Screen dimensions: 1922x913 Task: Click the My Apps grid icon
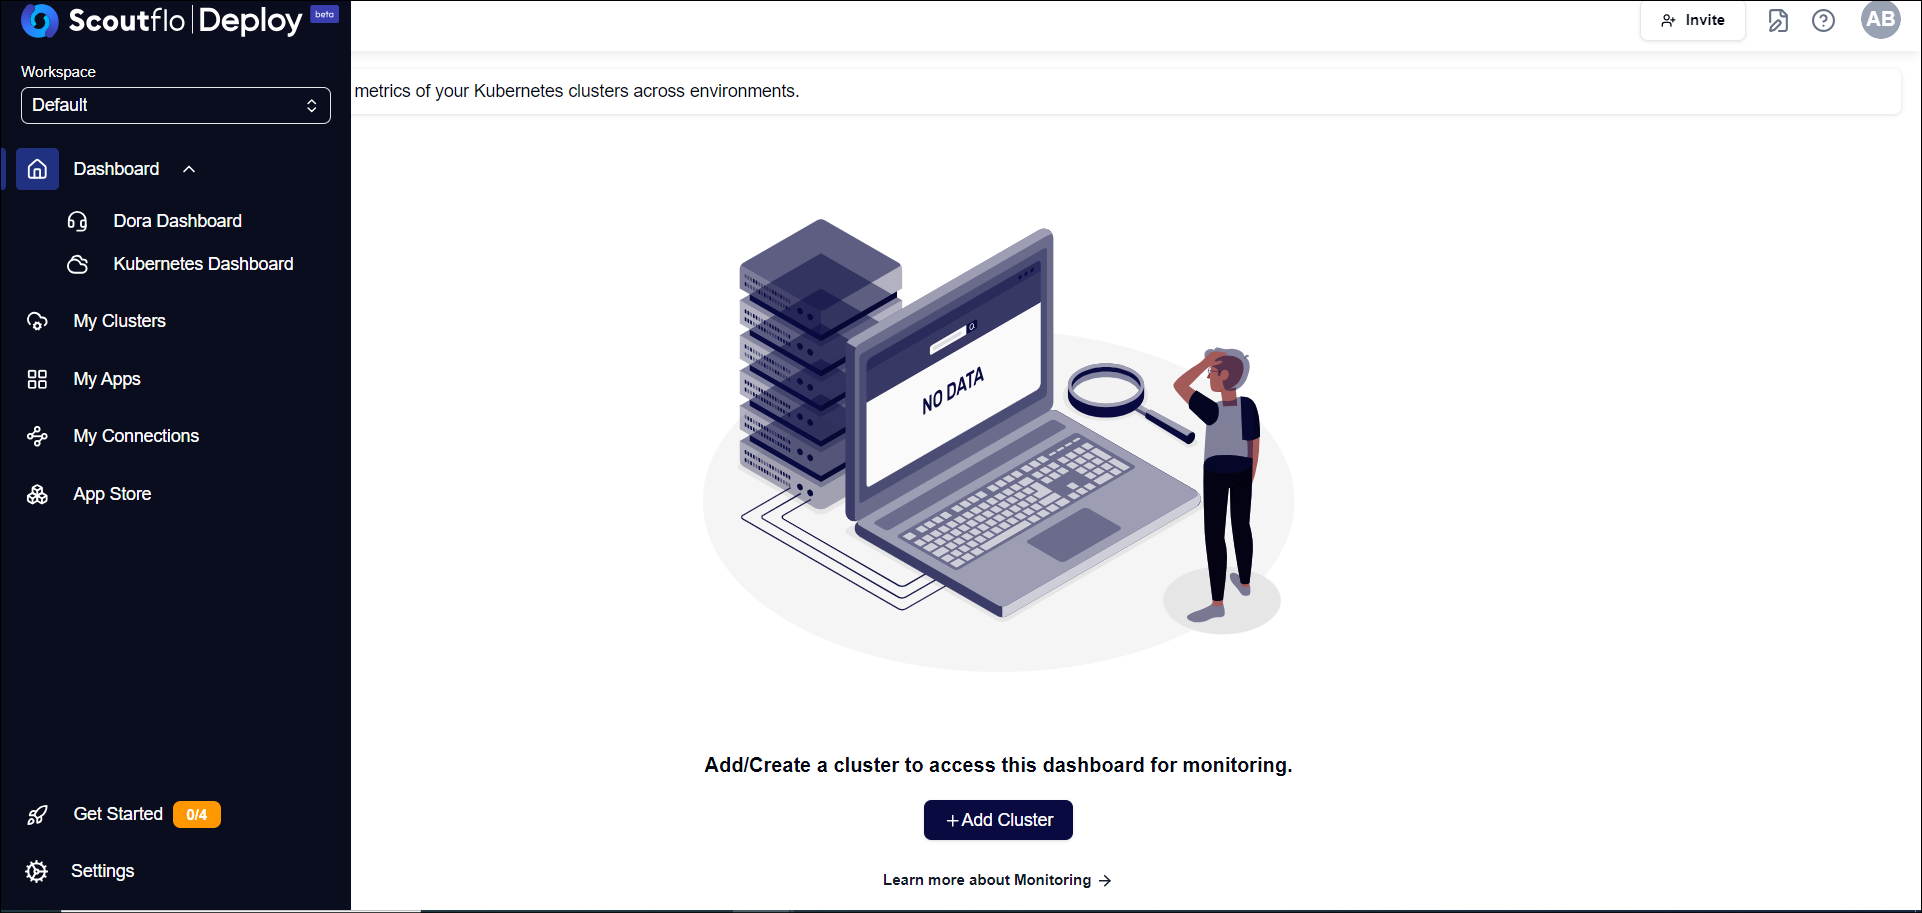coord(37,379)
